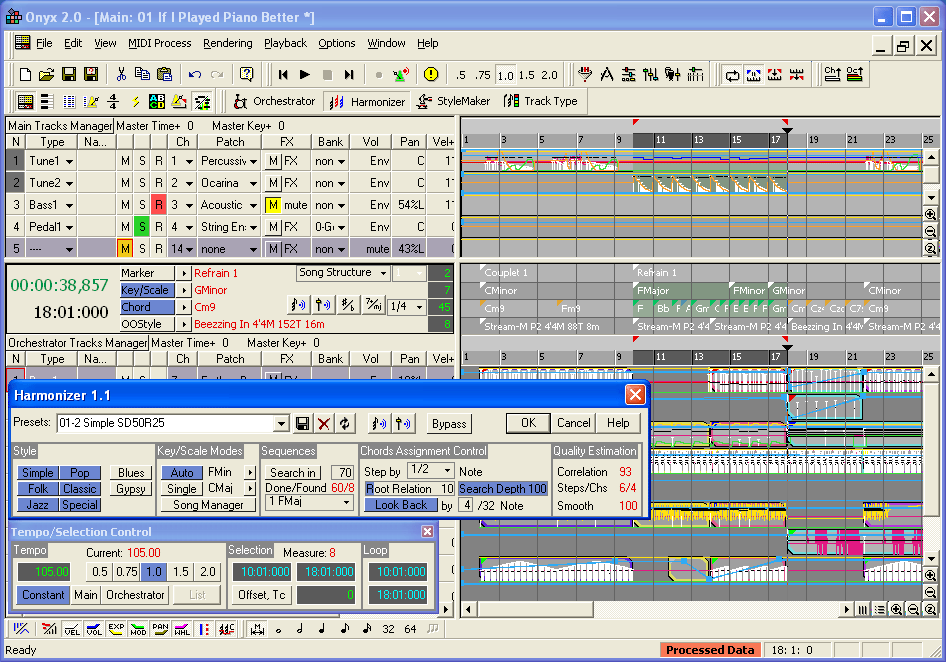Screen dimensions: 946x662
Task: Open the 1 FMaj sequences dropdown
Action: (x=346, y=502)
